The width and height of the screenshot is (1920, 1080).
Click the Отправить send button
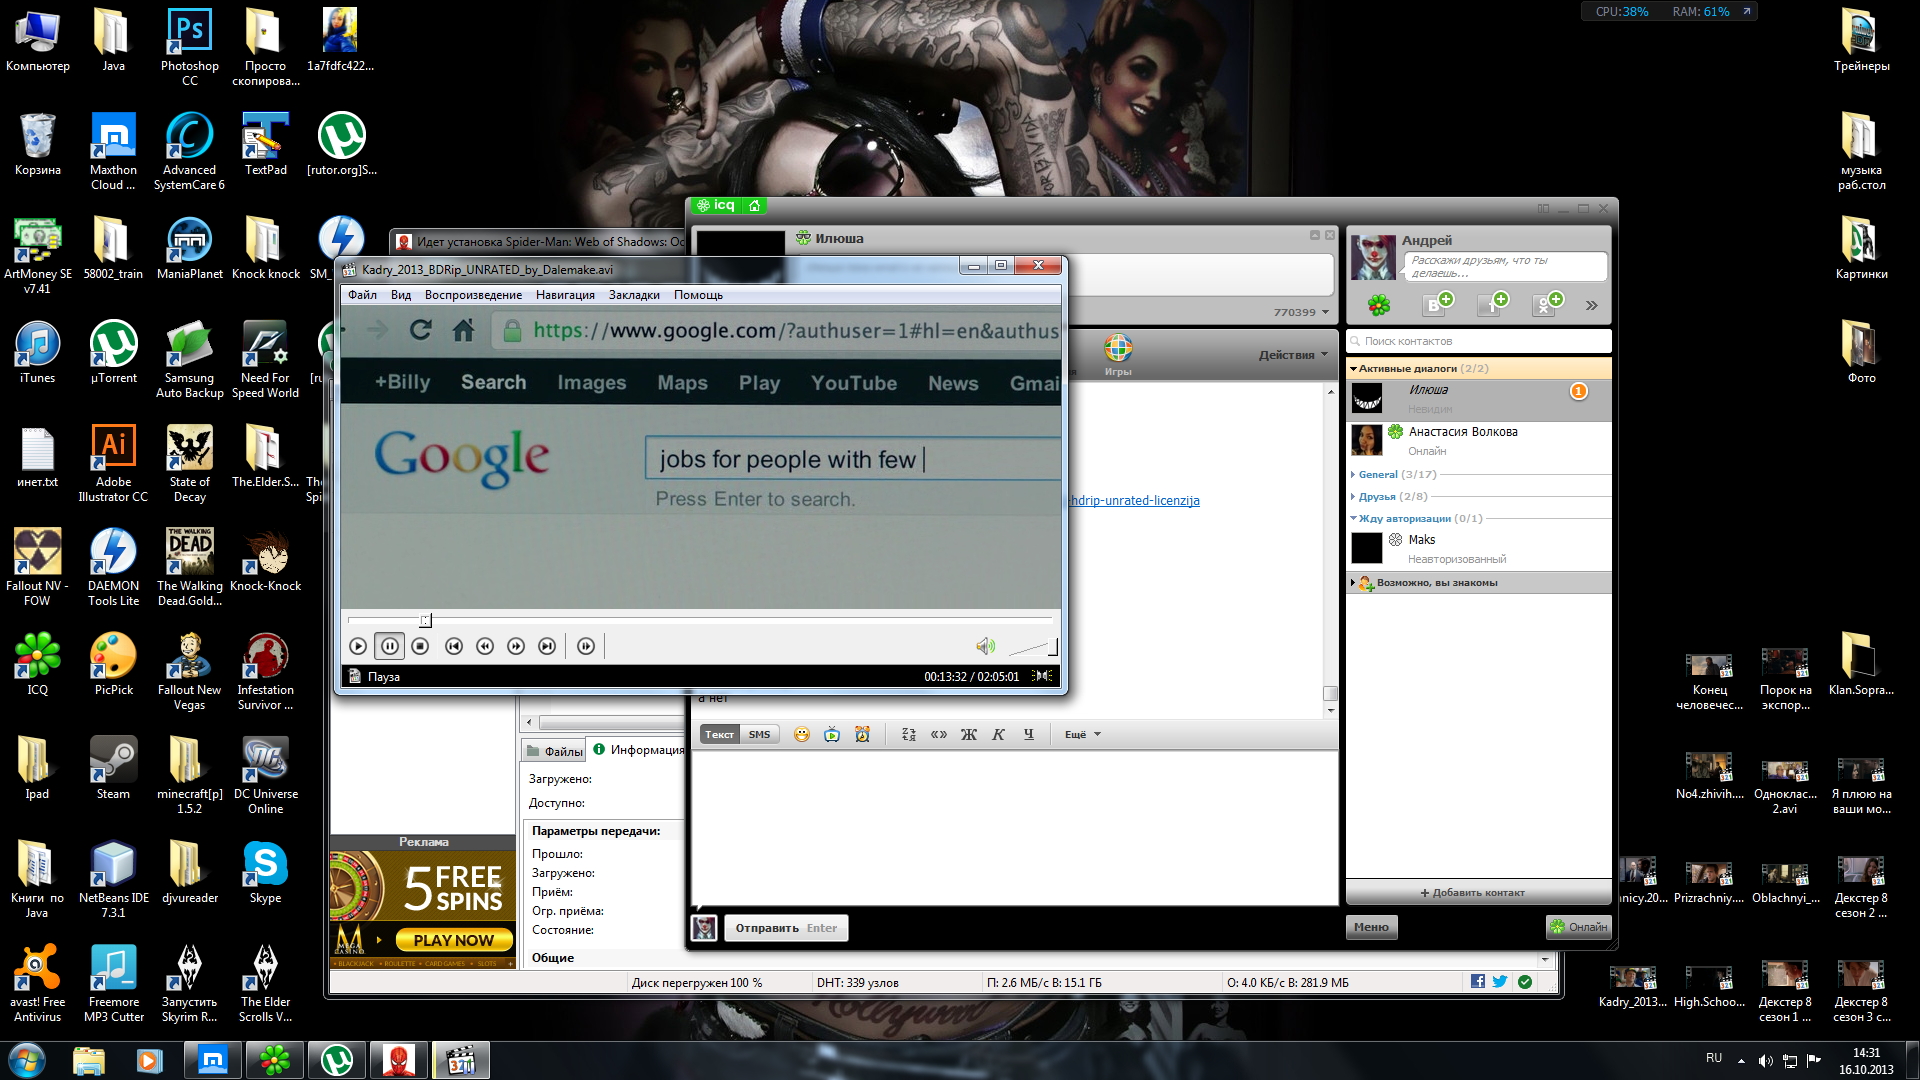(x=785, y=928)
